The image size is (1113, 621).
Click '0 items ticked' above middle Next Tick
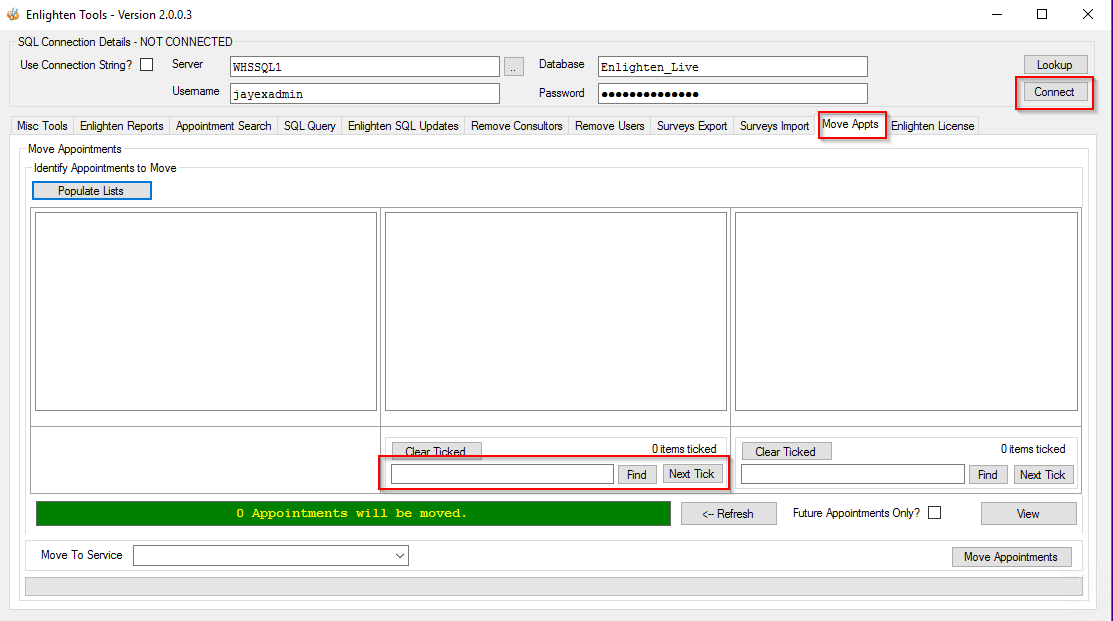click(684, 449)
